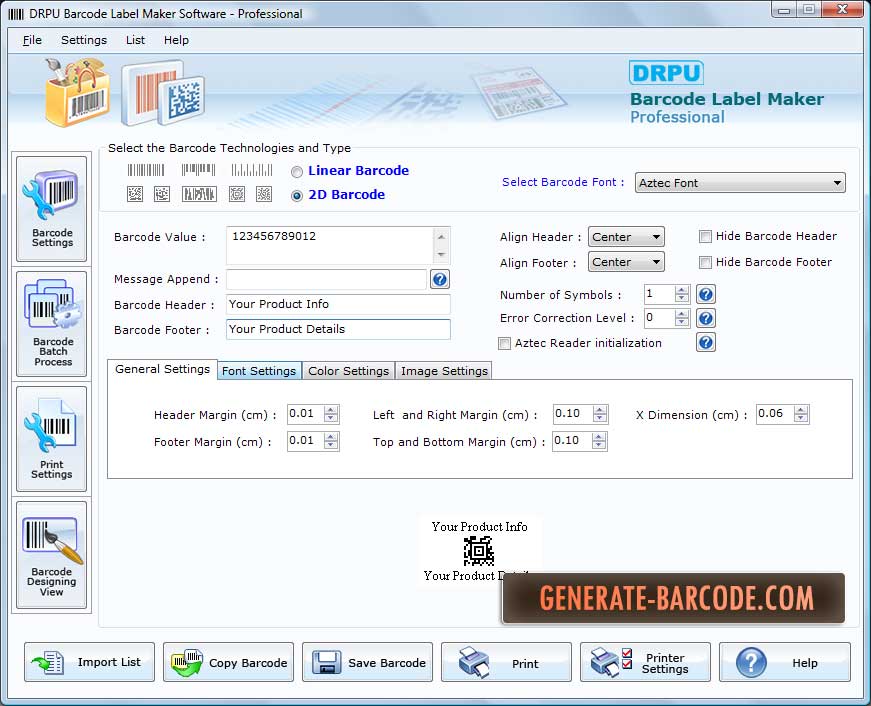Enable the Hide Barcode Header checkbox
The width and height of the screenshot is (871, 706).
coord(705,237)
